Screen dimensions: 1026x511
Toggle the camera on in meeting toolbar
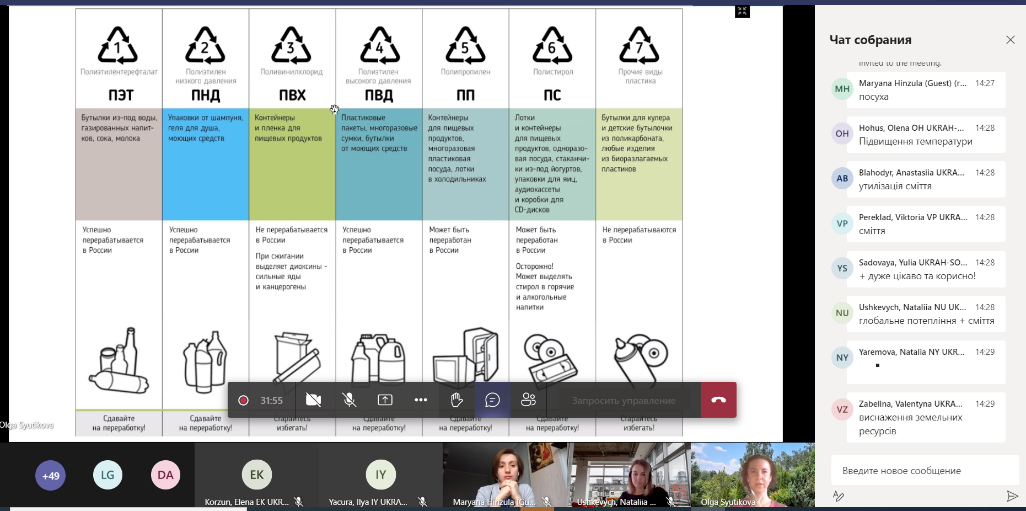click(x=313, y=400)
